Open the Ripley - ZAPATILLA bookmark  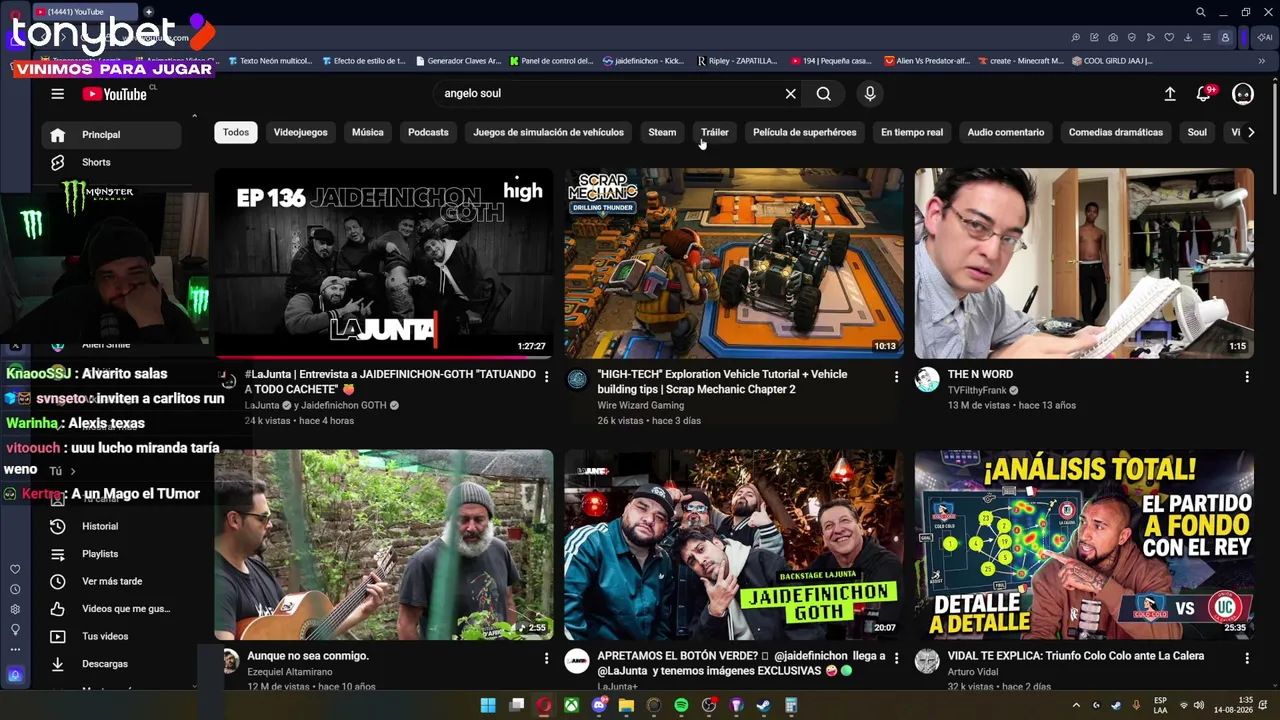(737, 61)
